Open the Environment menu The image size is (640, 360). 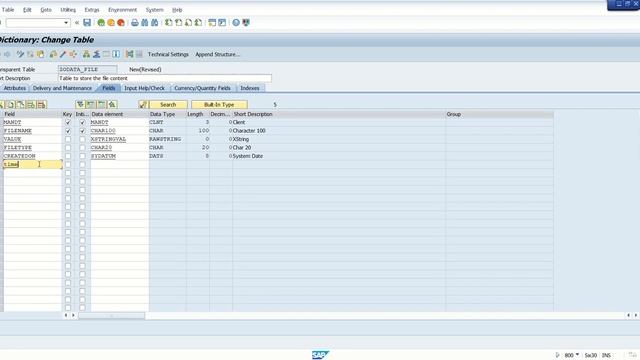122,10
